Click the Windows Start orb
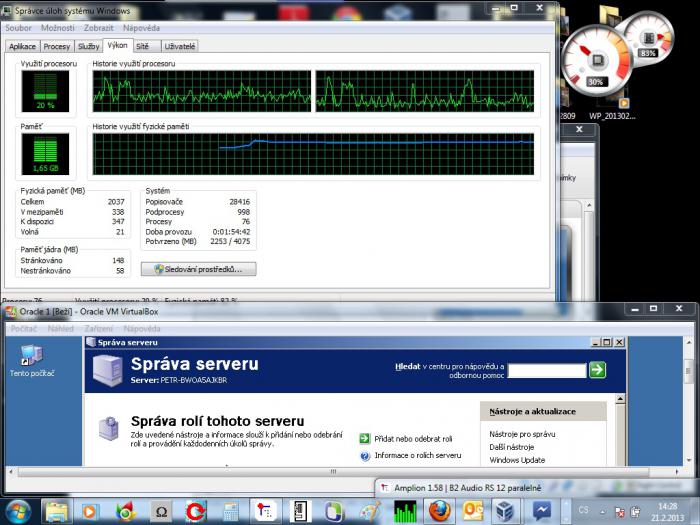 coord(18,510)
